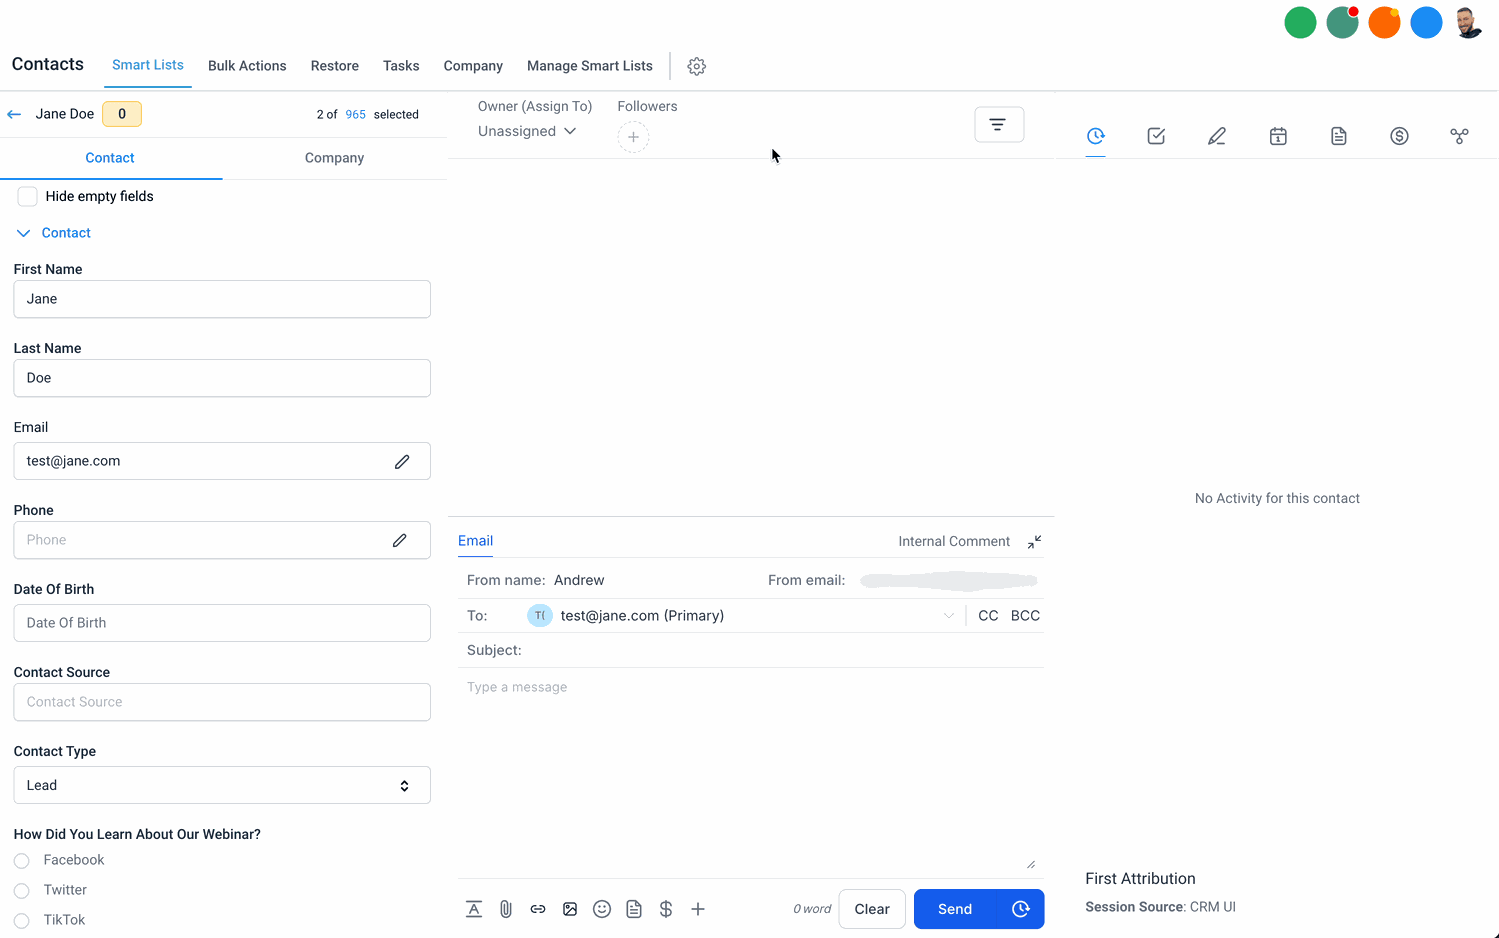Viewport: 1499px width, 938px height.
Task: Insert a template with the document icon
Action: pyautogui.click(x=634, y=909)
